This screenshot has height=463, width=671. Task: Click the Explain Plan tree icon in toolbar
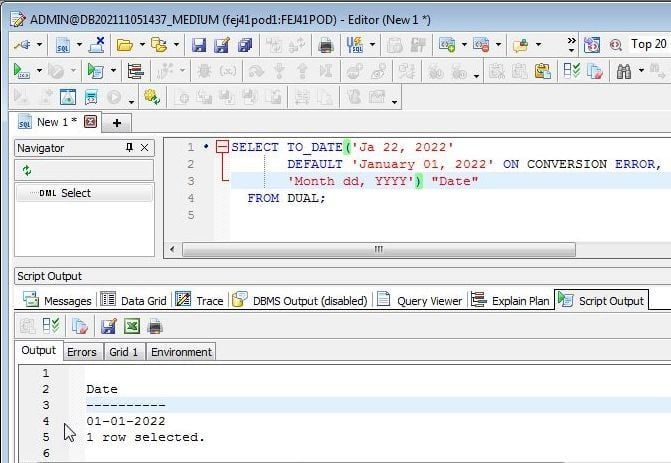coord(136,71)
